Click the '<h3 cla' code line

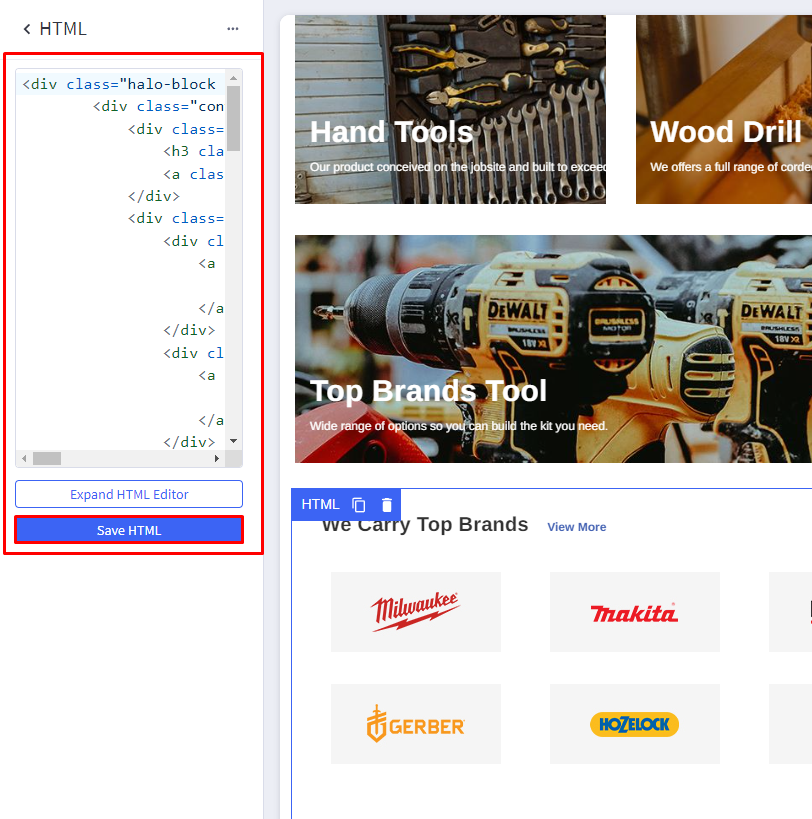(x=193, y=151)
